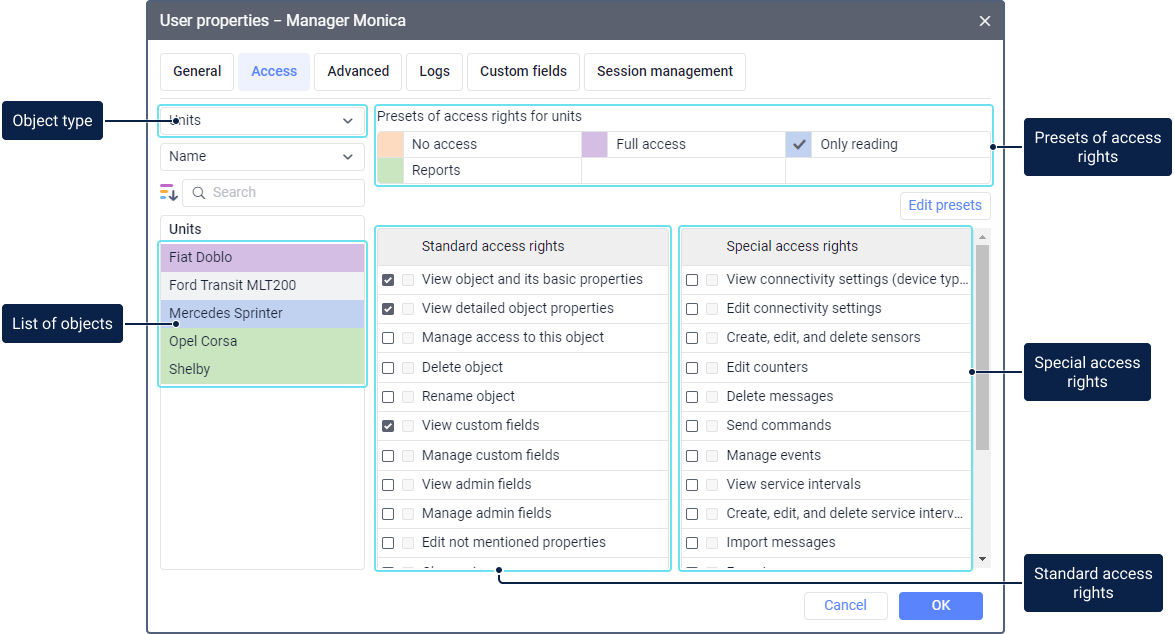The height and width of the screenshot is (634, 1174).
Task: Pick the purple Full access preset swatch
Action: click(595, 144)
